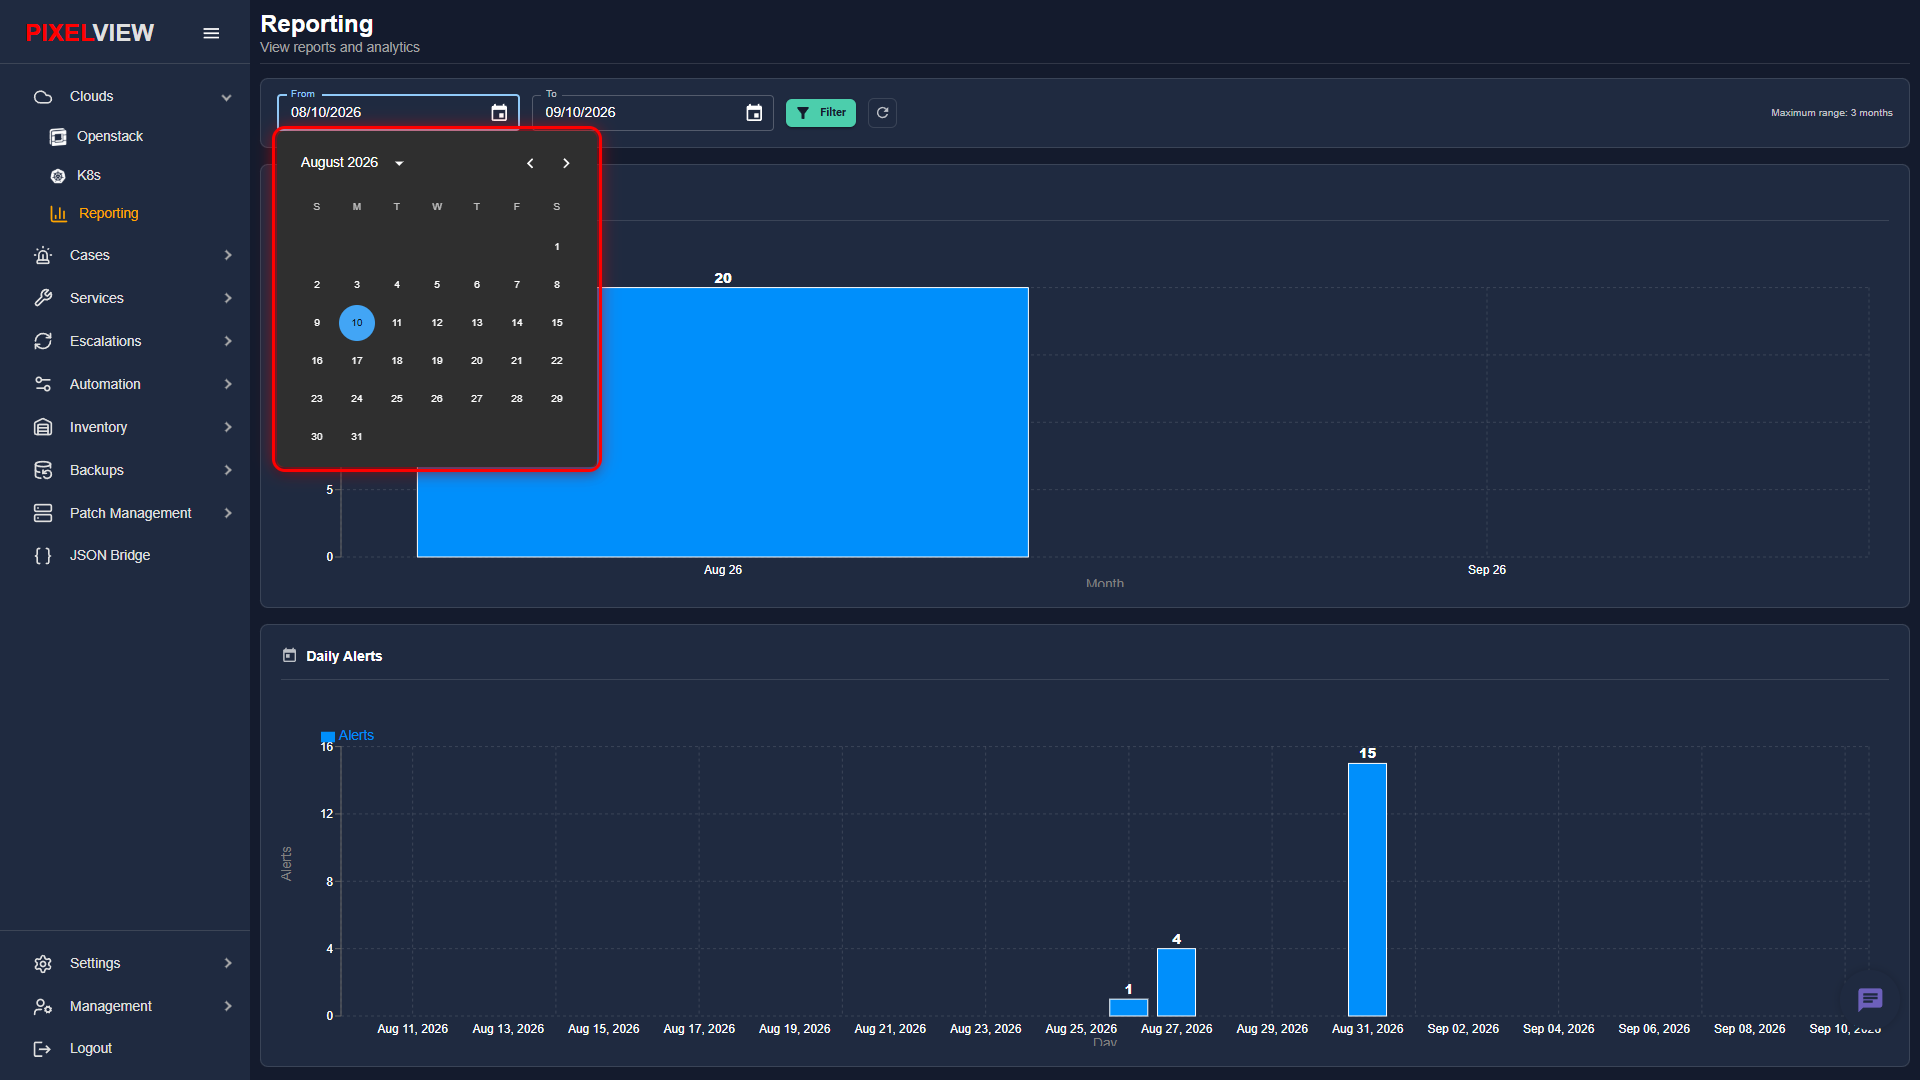Select August 31 in the calendar
1920x1080 pixels.
(x=357, y=437)
